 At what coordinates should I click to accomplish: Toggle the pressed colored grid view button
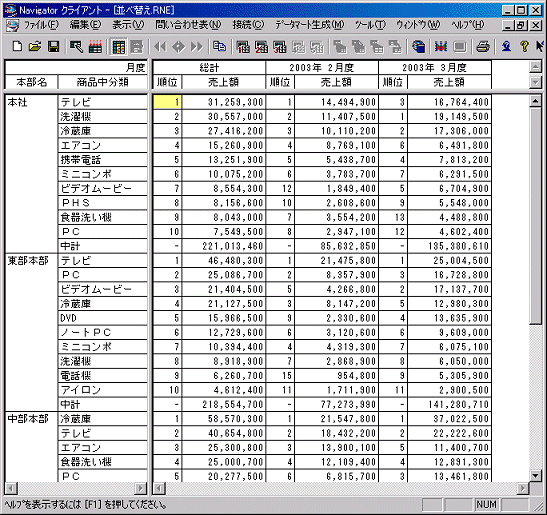[119, 47]
